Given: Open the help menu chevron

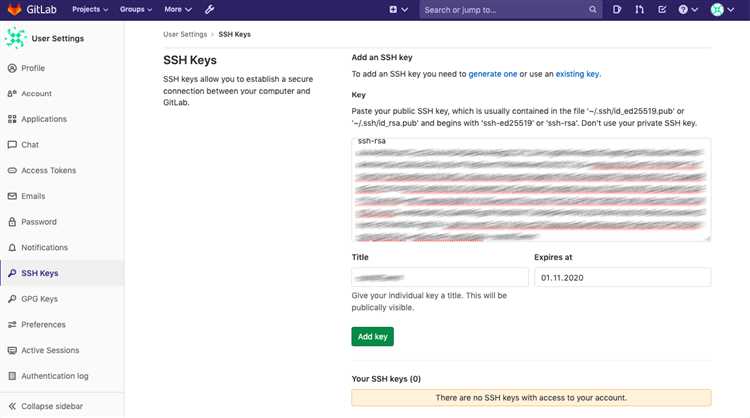Looking at the screenshot, I should pos(695,10).
